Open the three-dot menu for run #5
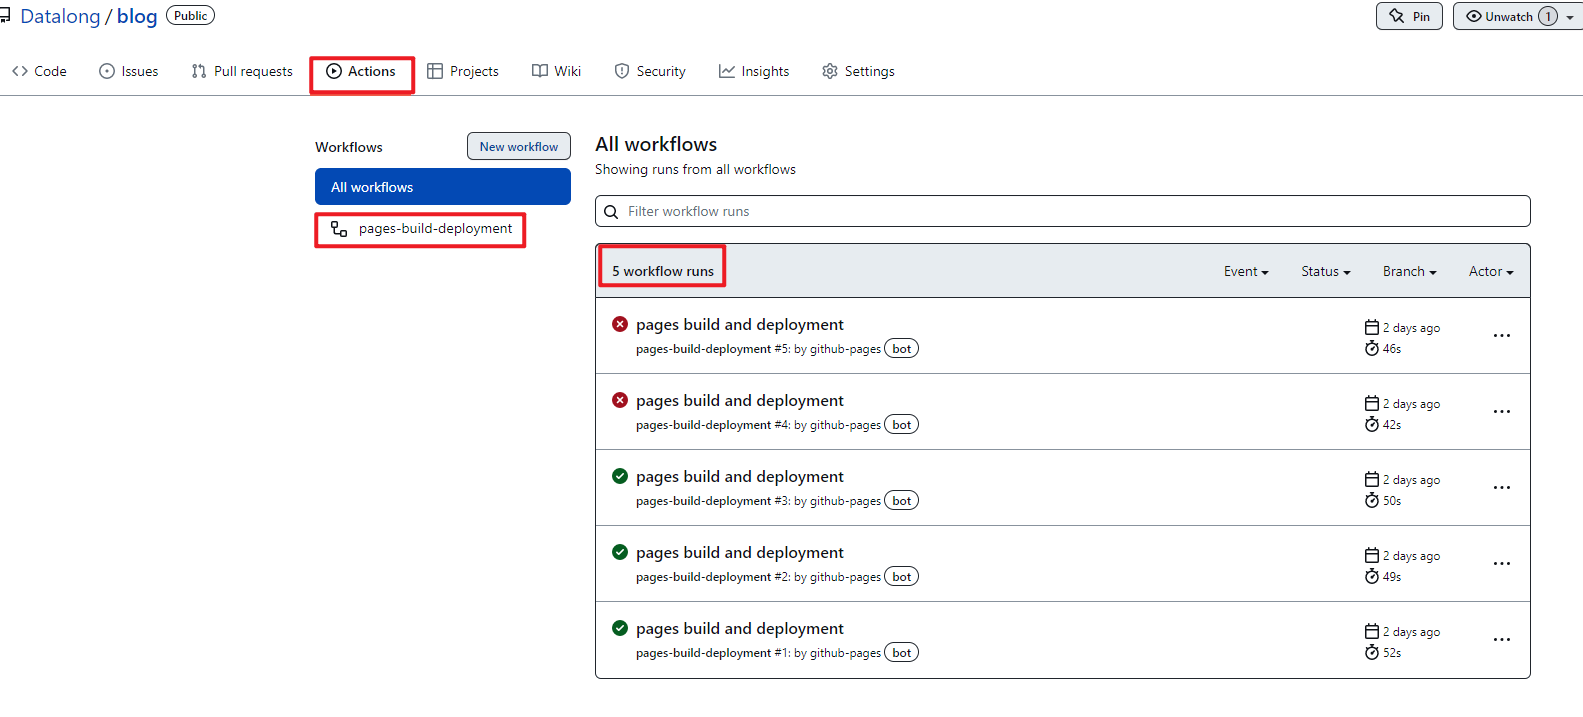1583x717 pixels. tap(1502, 336)
